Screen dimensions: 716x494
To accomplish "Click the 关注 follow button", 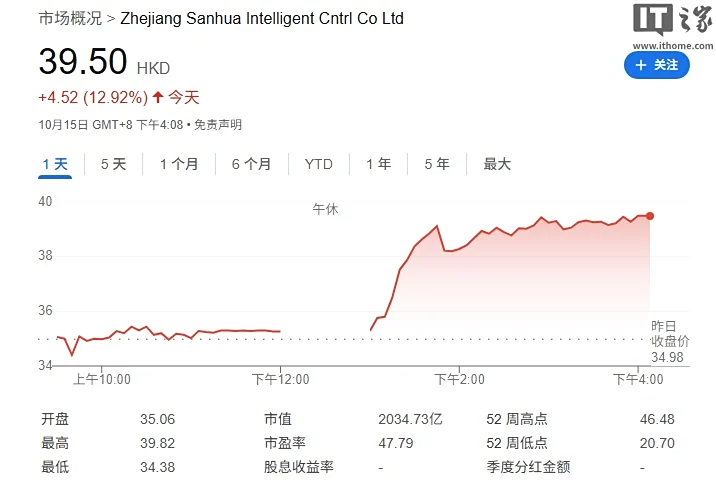I will (x=657, y=65).
